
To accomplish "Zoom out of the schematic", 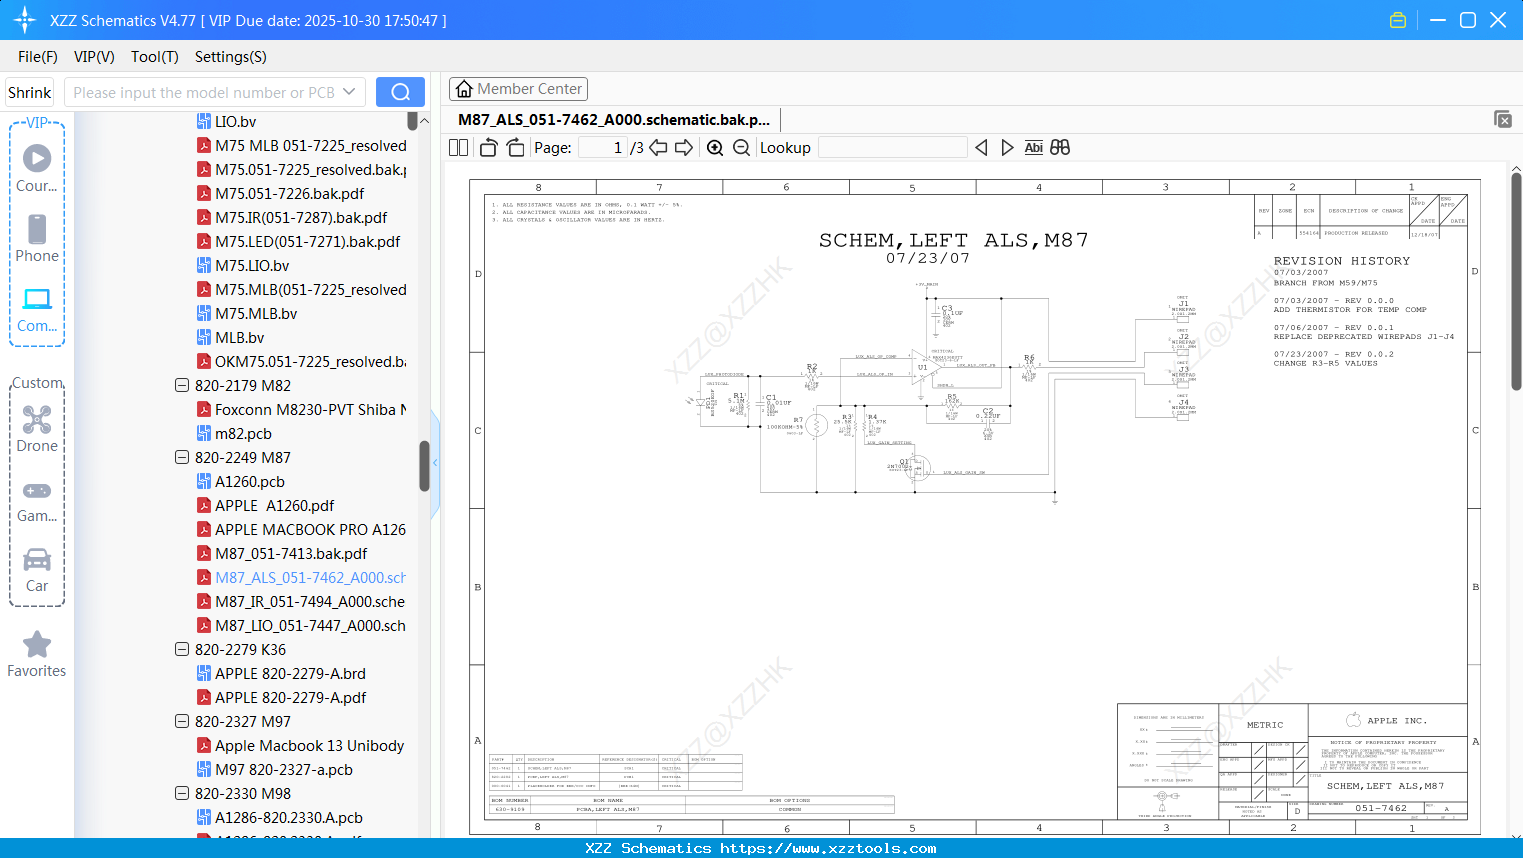I will click(x=741, y=148).
